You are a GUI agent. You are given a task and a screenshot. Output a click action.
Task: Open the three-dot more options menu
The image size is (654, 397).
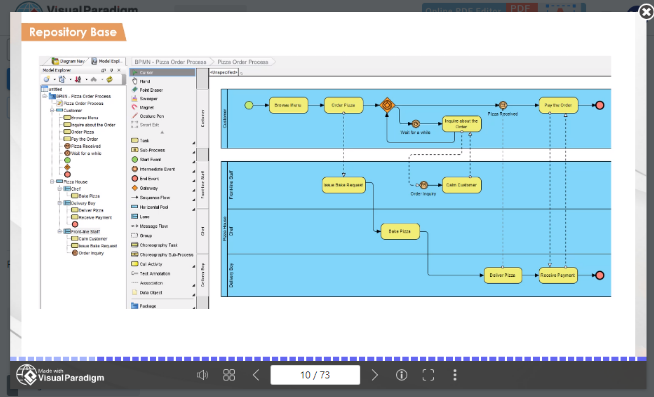coord(455,375)
